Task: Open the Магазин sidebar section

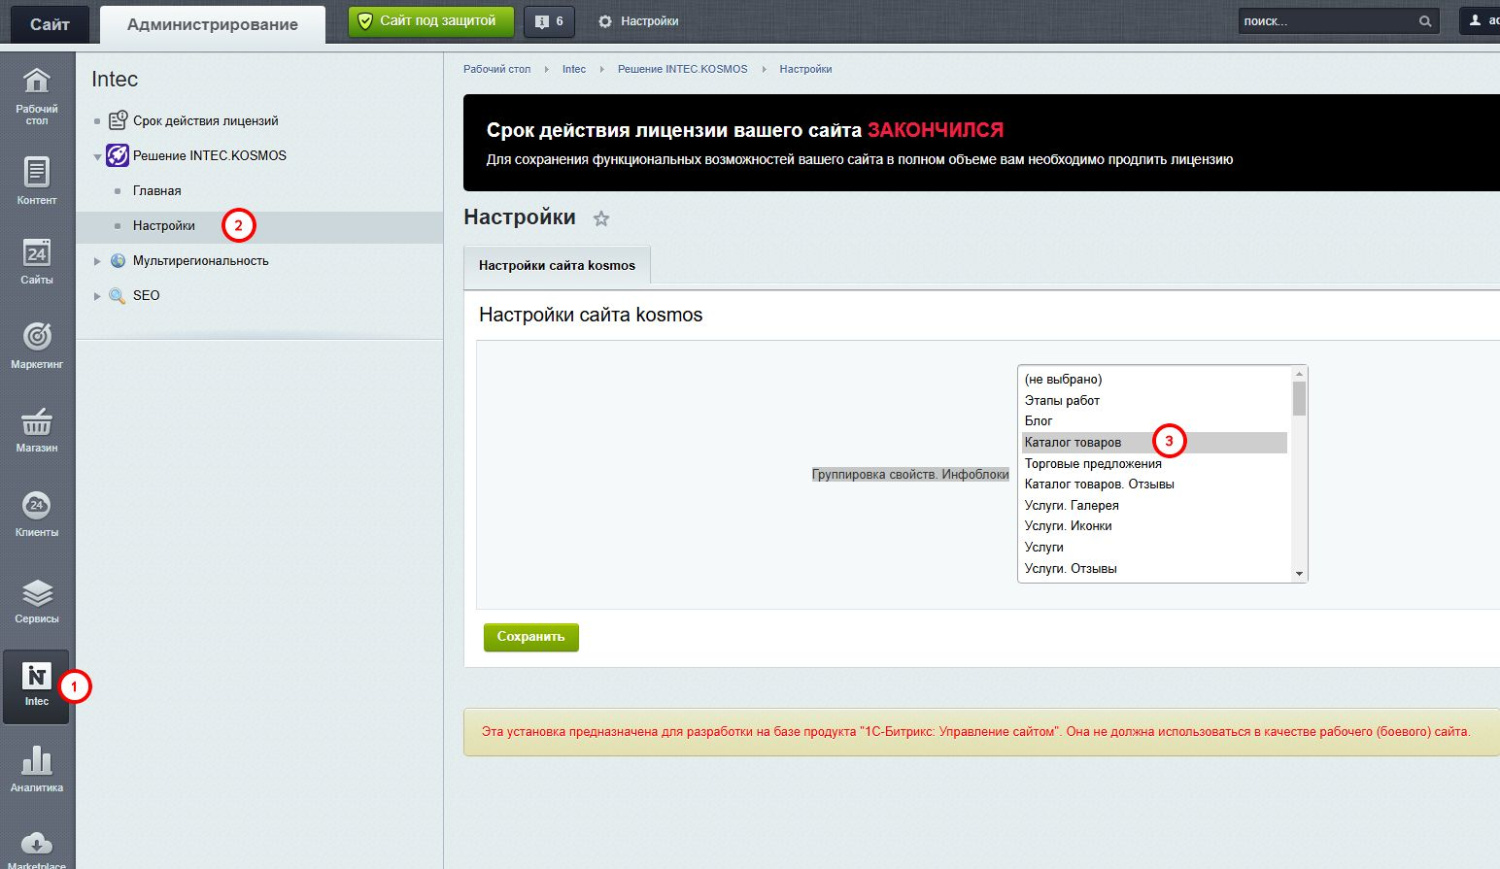Action: [37, 430]
